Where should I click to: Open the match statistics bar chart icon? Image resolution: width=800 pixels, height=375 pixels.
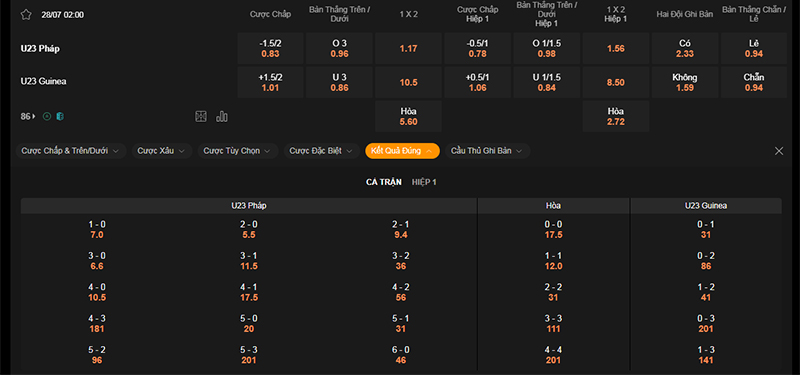[x=222, y=116]
